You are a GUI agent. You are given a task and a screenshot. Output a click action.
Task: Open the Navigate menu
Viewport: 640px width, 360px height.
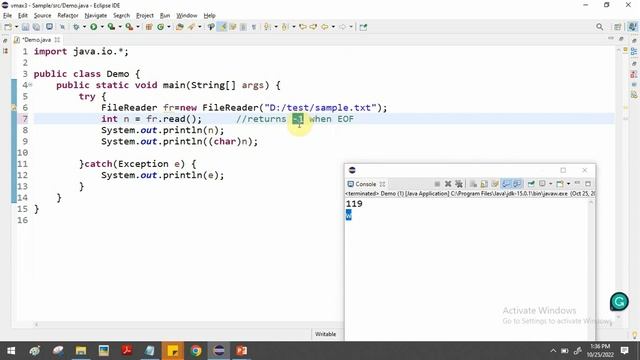pos(96,16)
